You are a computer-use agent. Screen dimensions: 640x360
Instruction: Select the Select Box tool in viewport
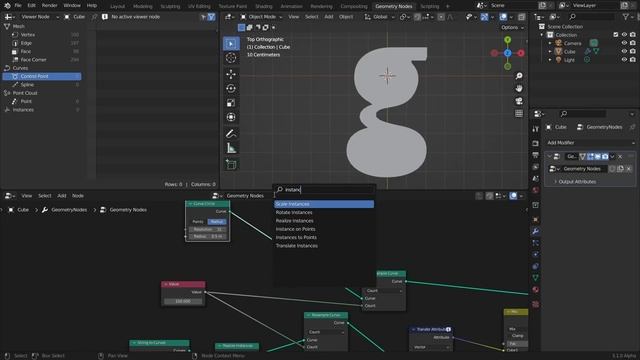point(231,44)
